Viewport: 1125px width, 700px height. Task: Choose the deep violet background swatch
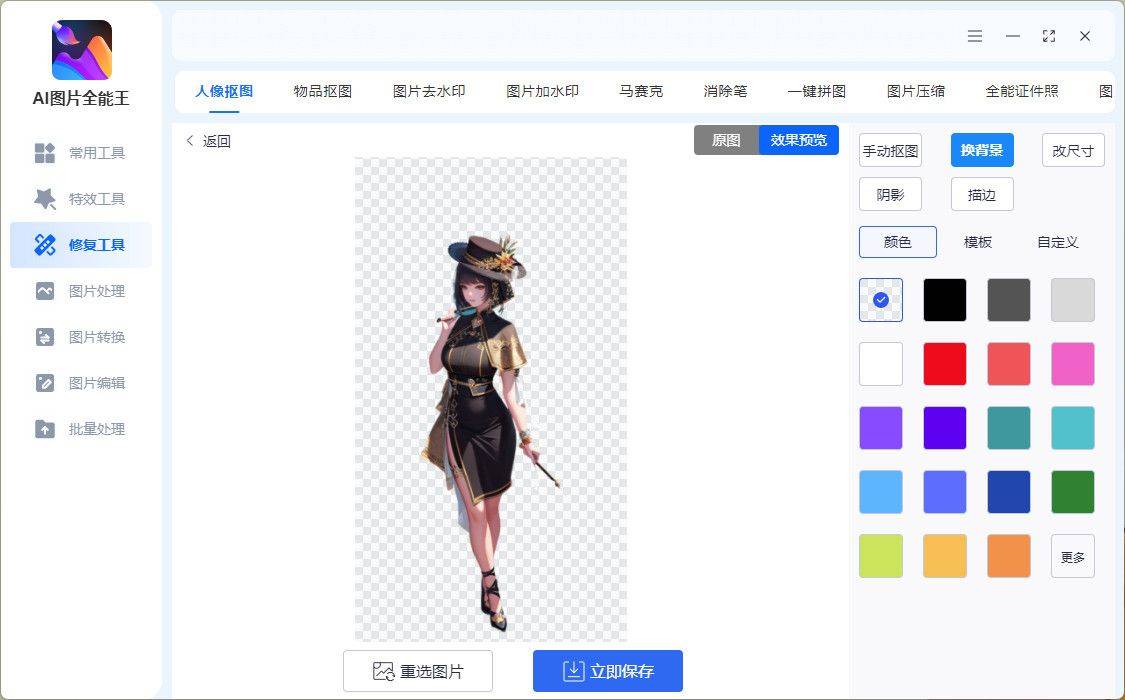945,427
